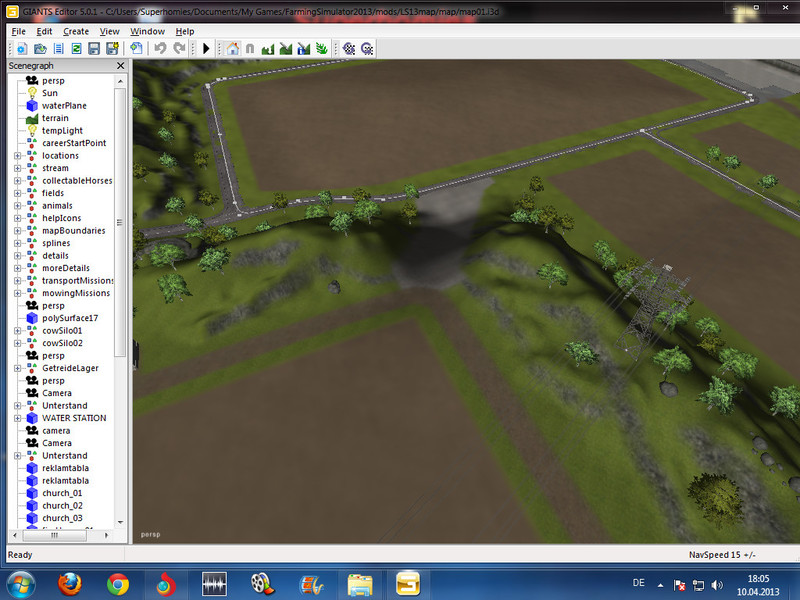800x600 pixels.
Task: Click the New scene toolbar icon
Action: click(21, 49)
